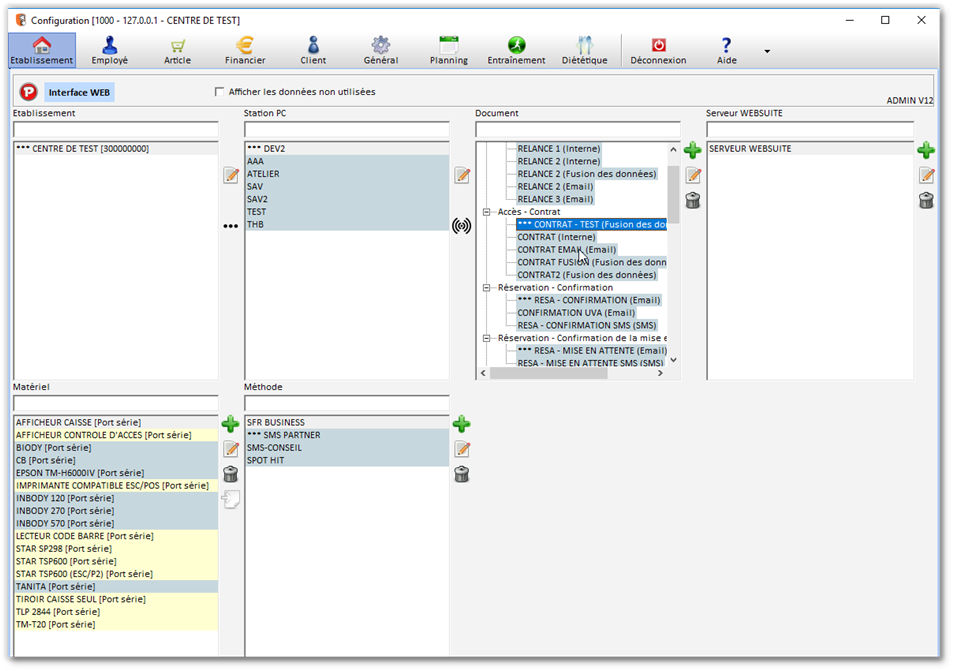
Task: Click the green plus icon beside Document list
Action: point(692,151)
